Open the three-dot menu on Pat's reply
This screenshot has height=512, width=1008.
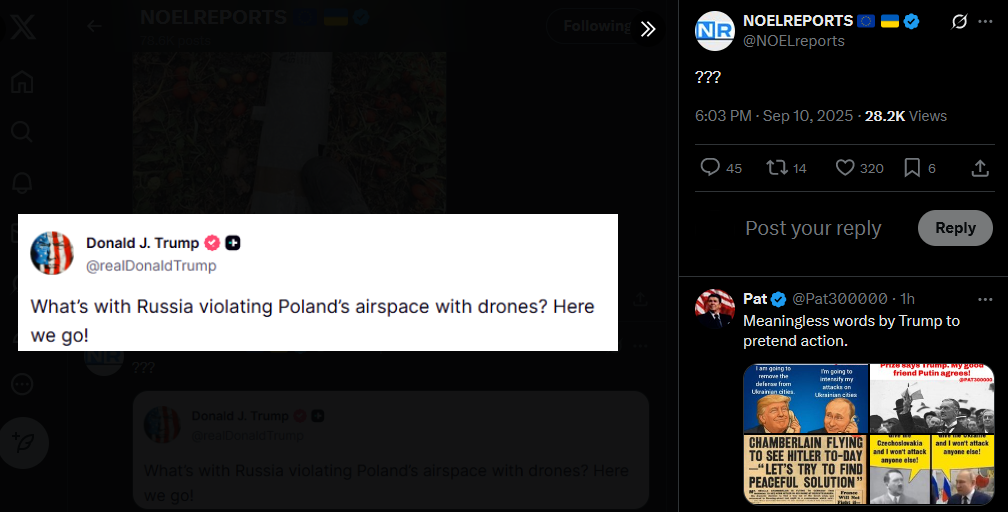coord(985,299)
